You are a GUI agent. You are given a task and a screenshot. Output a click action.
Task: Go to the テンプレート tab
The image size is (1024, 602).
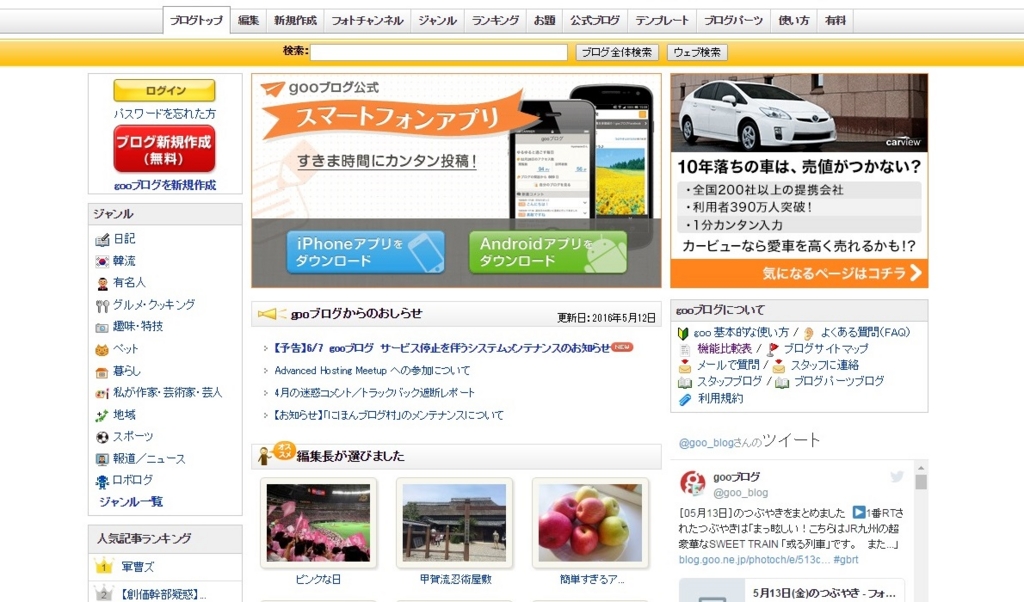click(x=662, y=20)
